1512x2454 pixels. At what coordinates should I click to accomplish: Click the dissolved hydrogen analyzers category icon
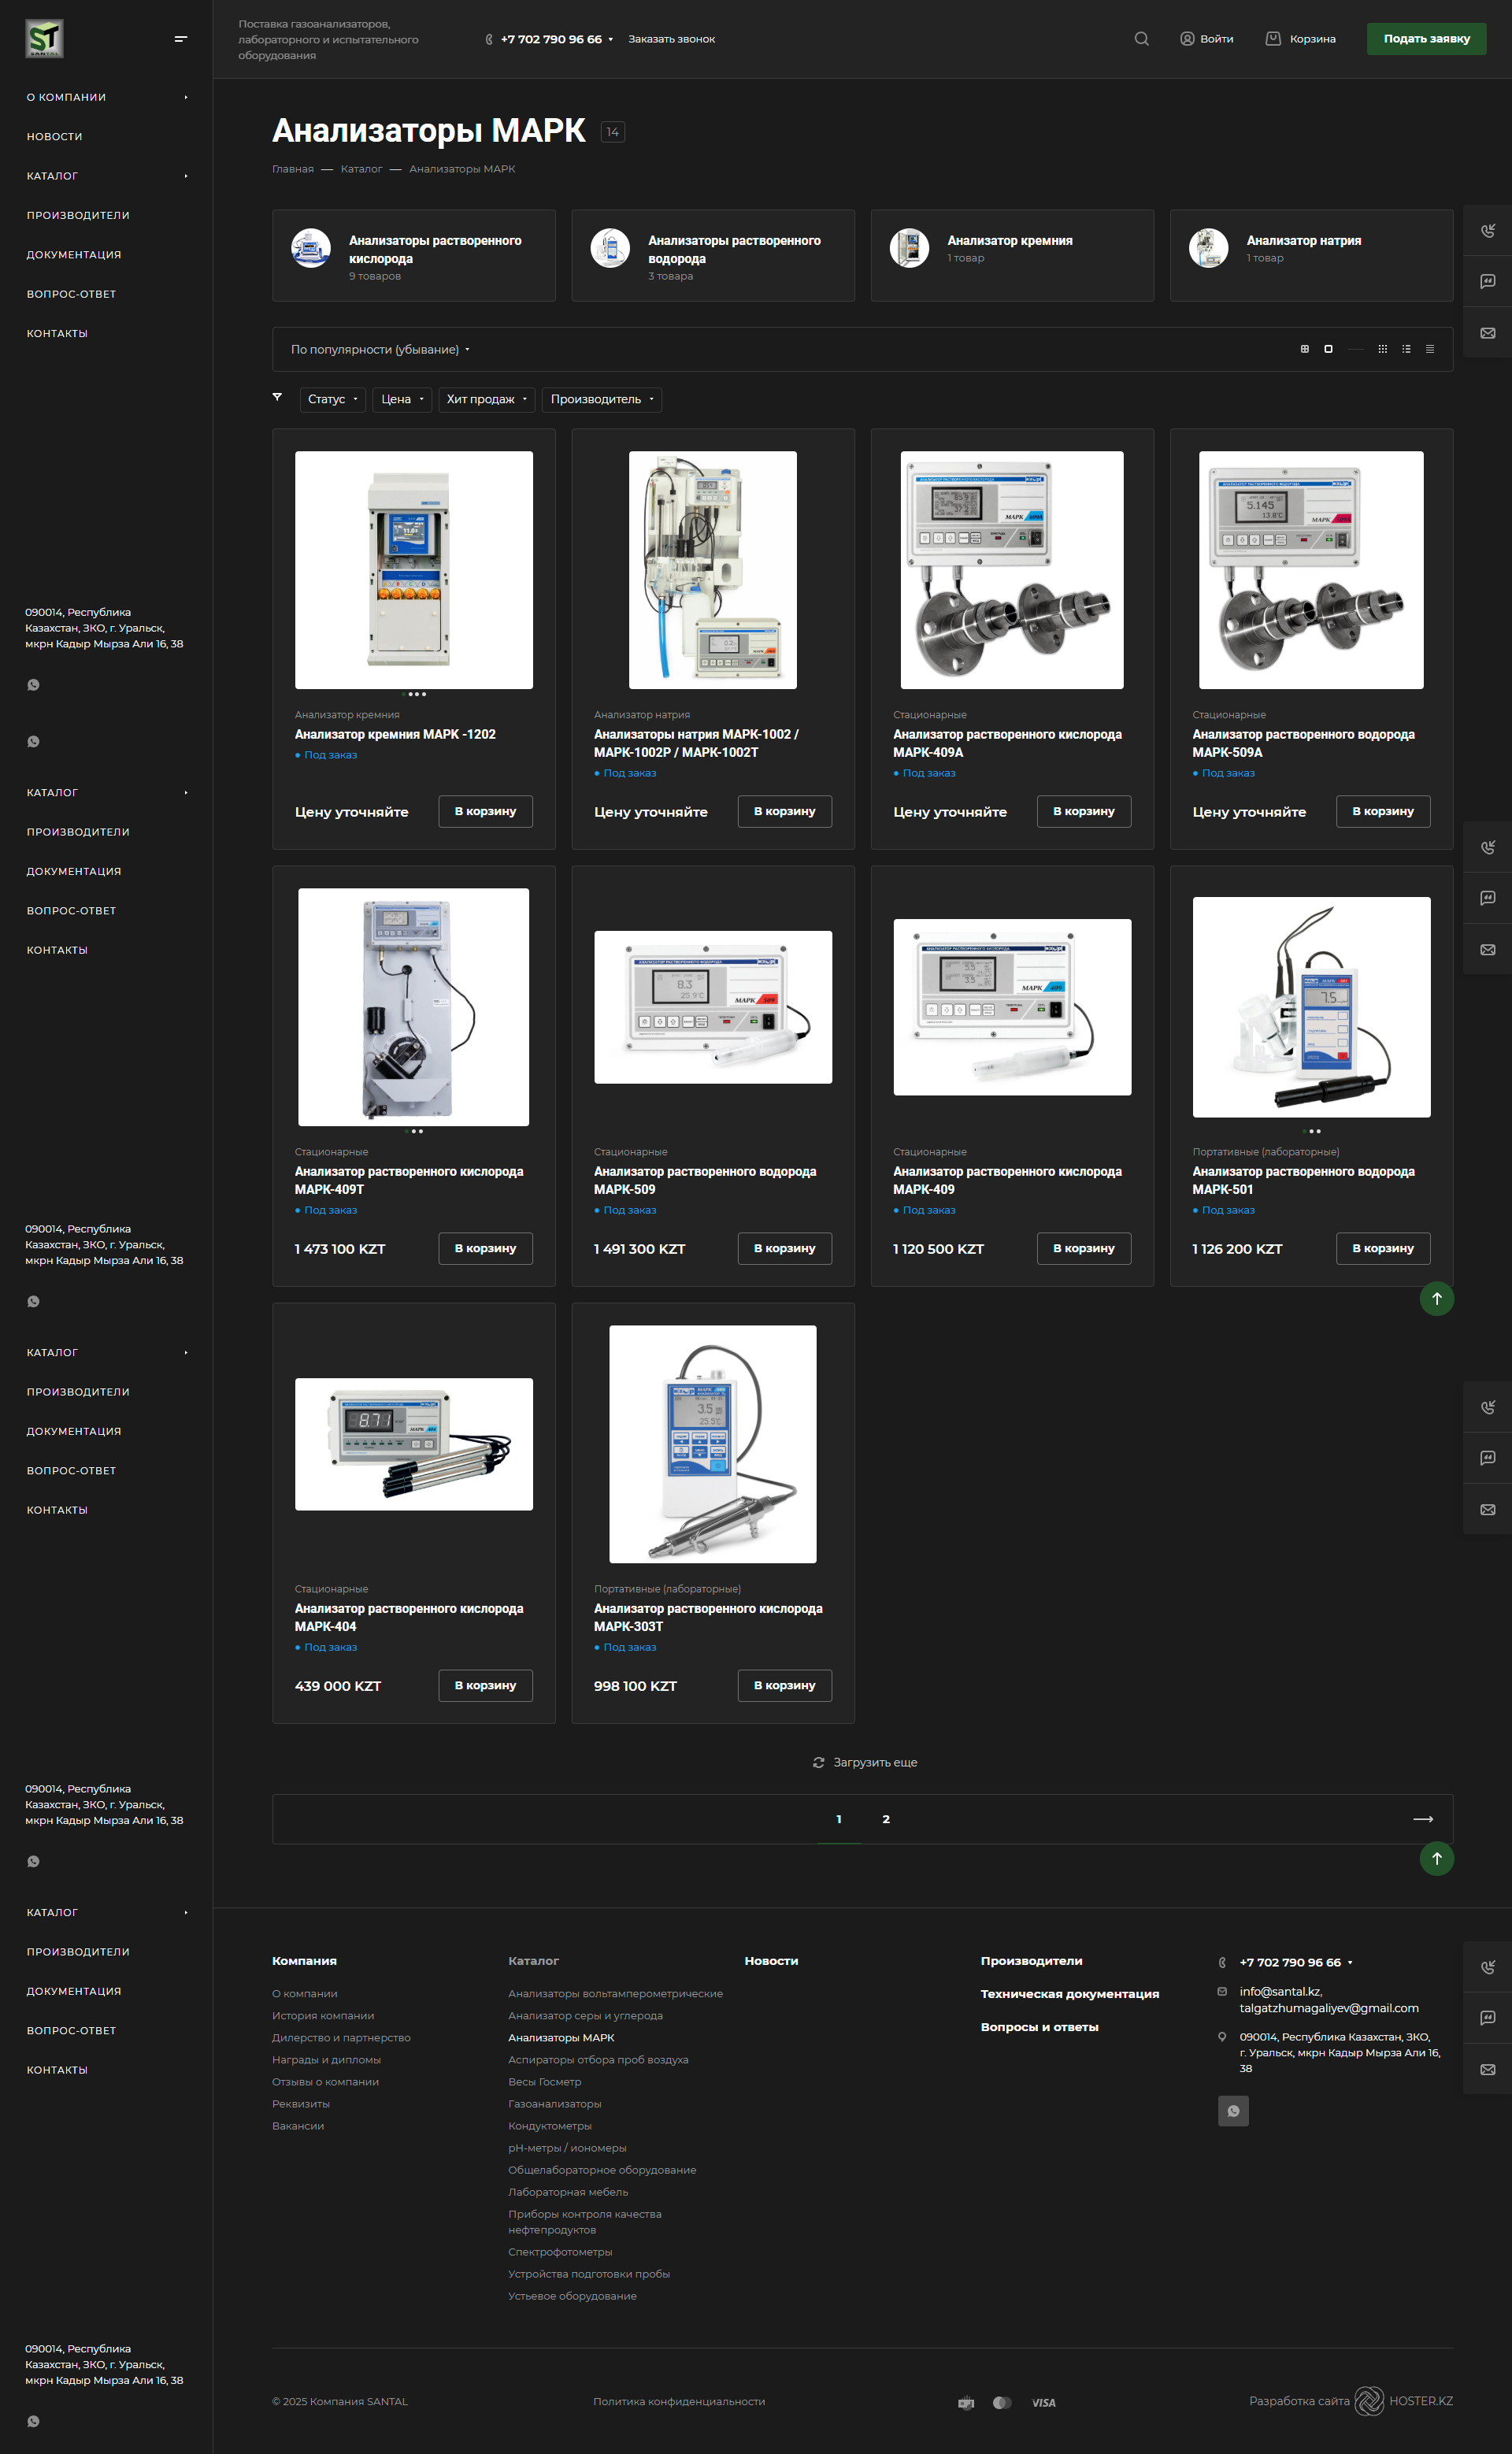pyautogui.click(x=610, y=248)
